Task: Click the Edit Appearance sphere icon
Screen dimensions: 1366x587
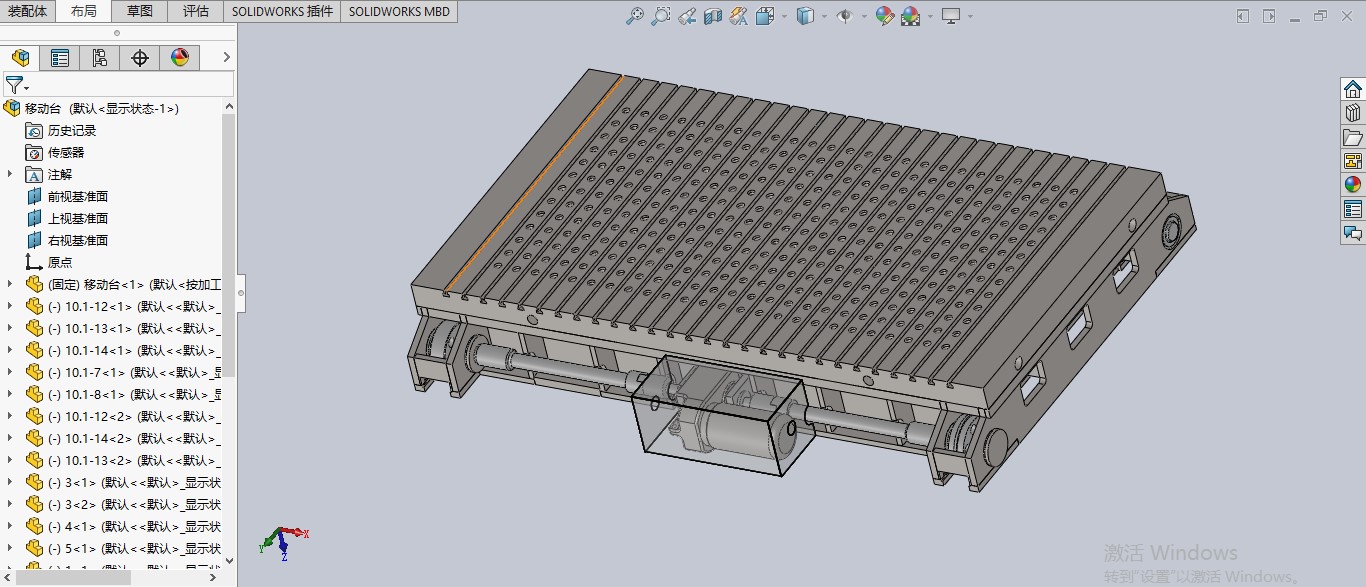Action: click(884, 16)
